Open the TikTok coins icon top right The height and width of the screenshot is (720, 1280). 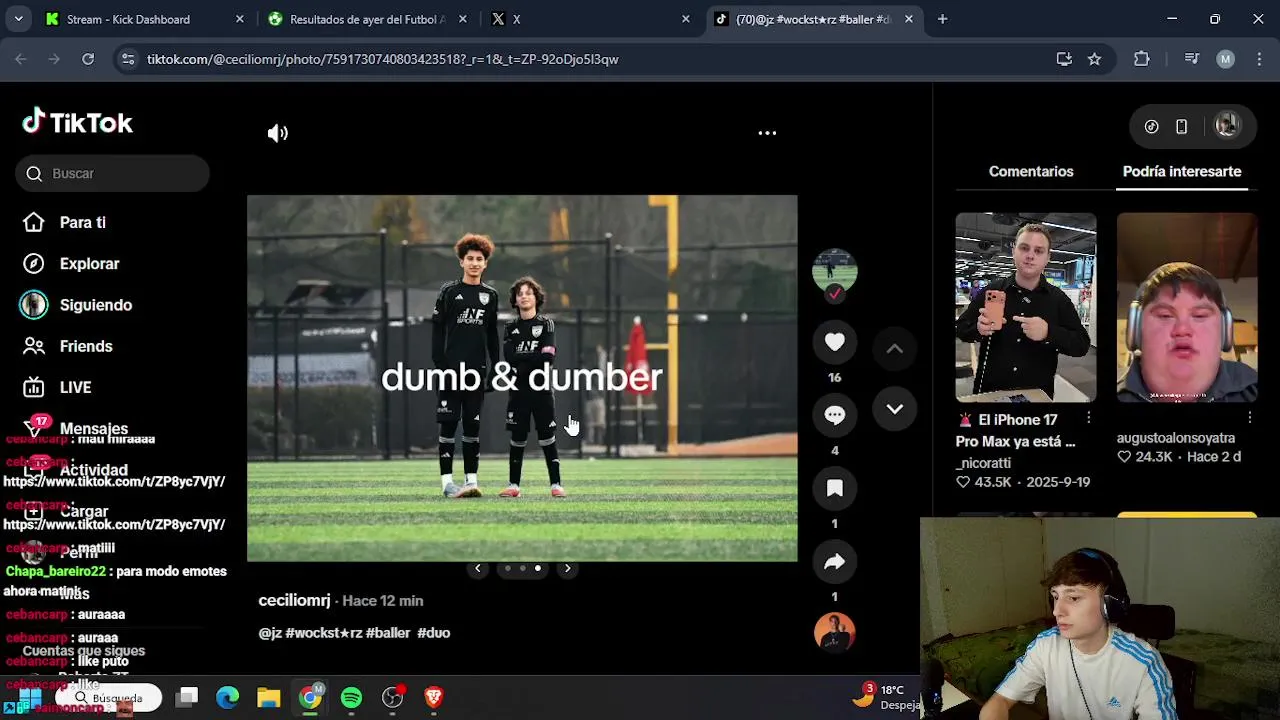[x=1152, y=127]
